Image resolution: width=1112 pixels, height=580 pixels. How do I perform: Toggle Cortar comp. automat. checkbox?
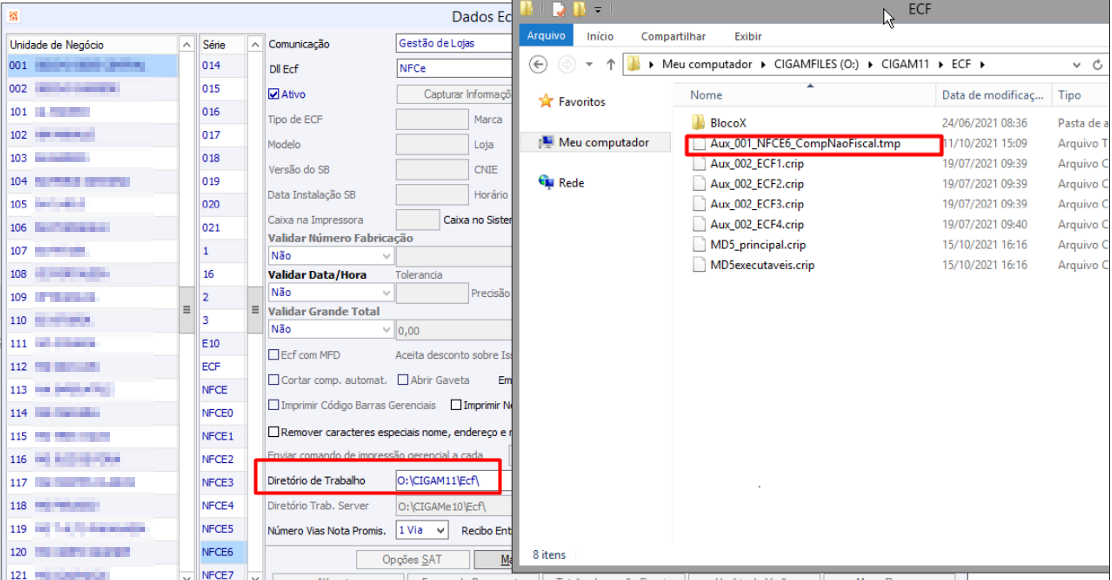pyautogui.click(x=274, y=380)
